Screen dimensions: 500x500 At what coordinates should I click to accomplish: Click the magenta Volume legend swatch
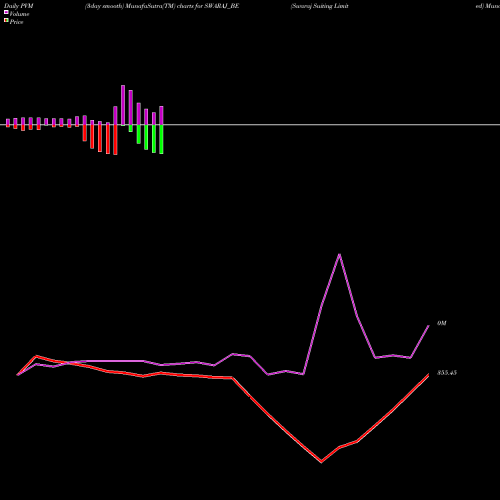point(6,12)
